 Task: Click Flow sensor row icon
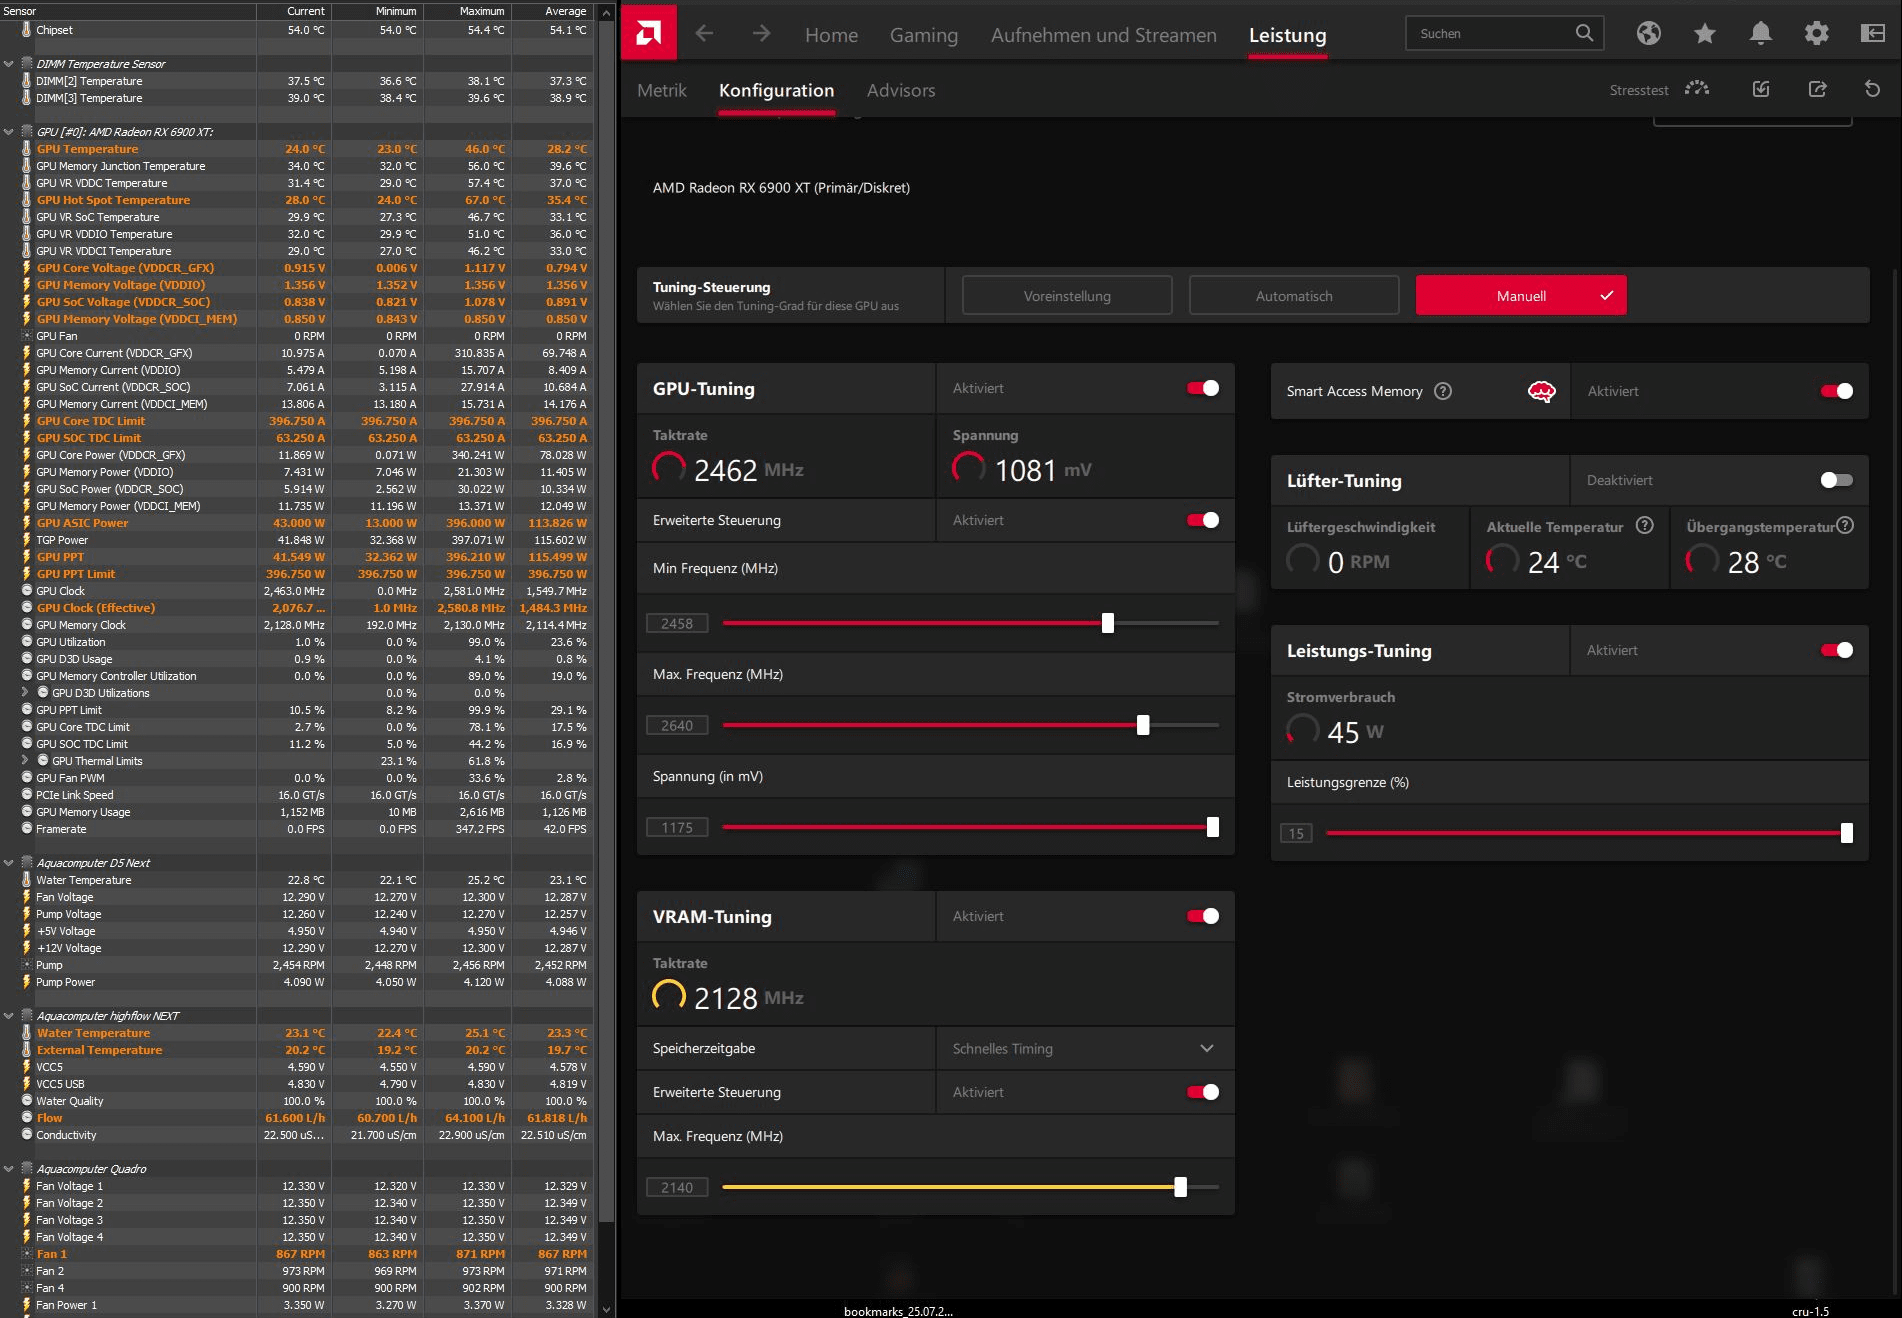coord(27,1118)
